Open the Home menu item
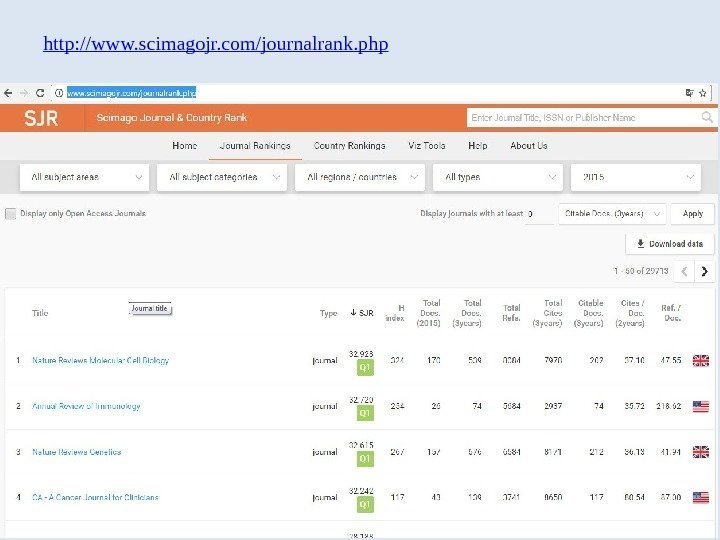720x540 pixels. pyautogui.click(x=185, y=146)
